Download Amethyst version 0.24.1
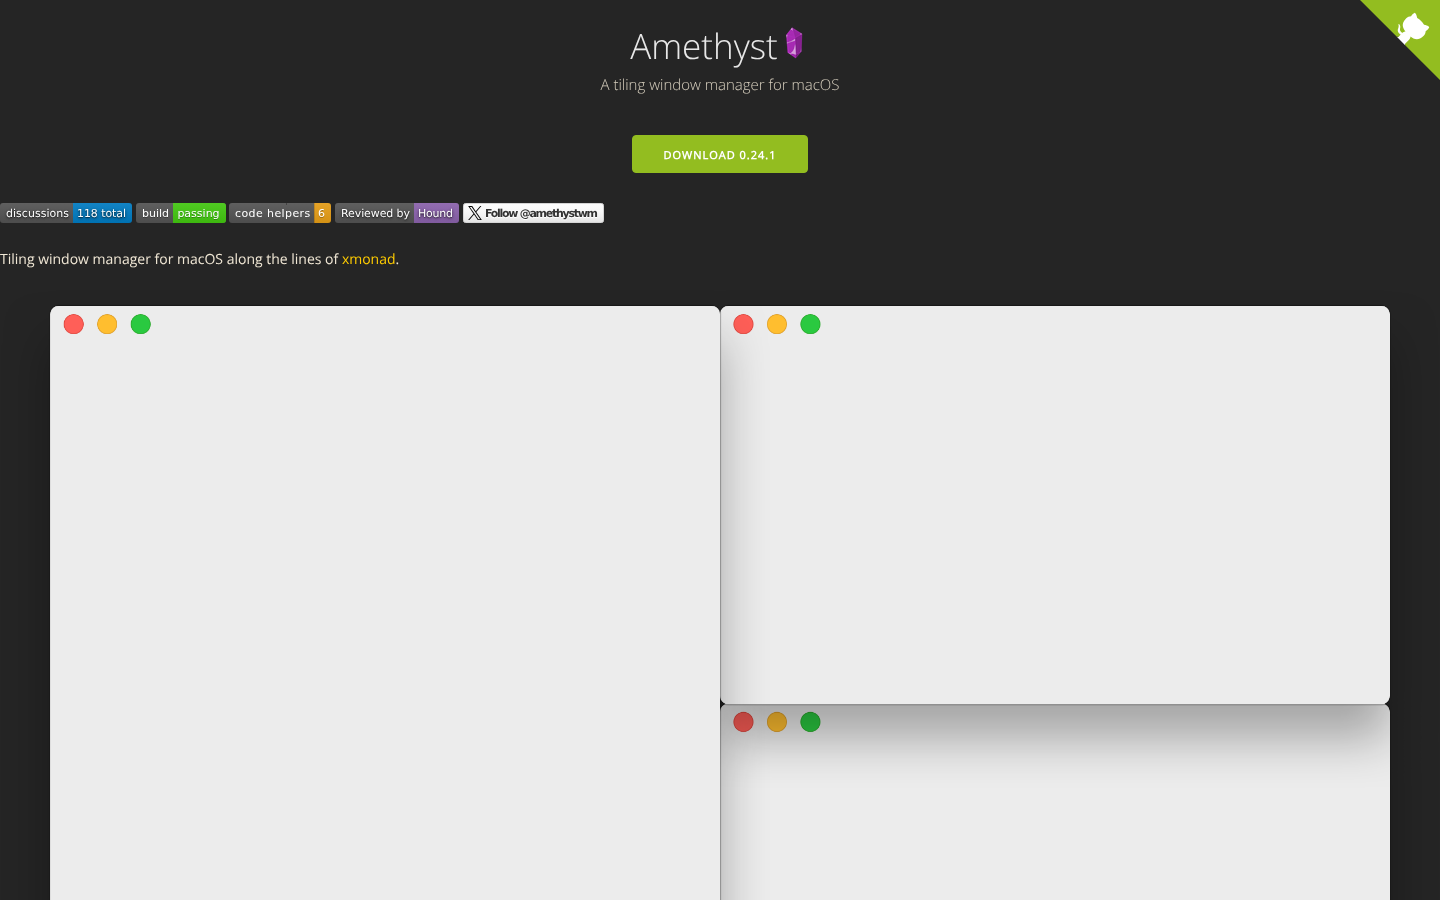Screen dimensions: 1440x900 point(720,154)
